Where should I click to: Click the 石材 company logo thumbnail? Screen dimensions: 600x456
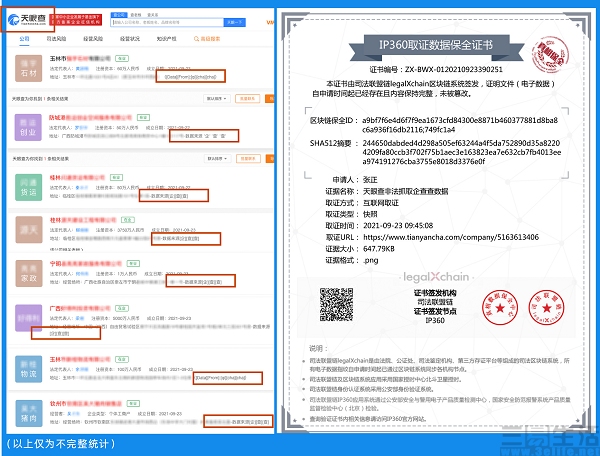point(29,68)
